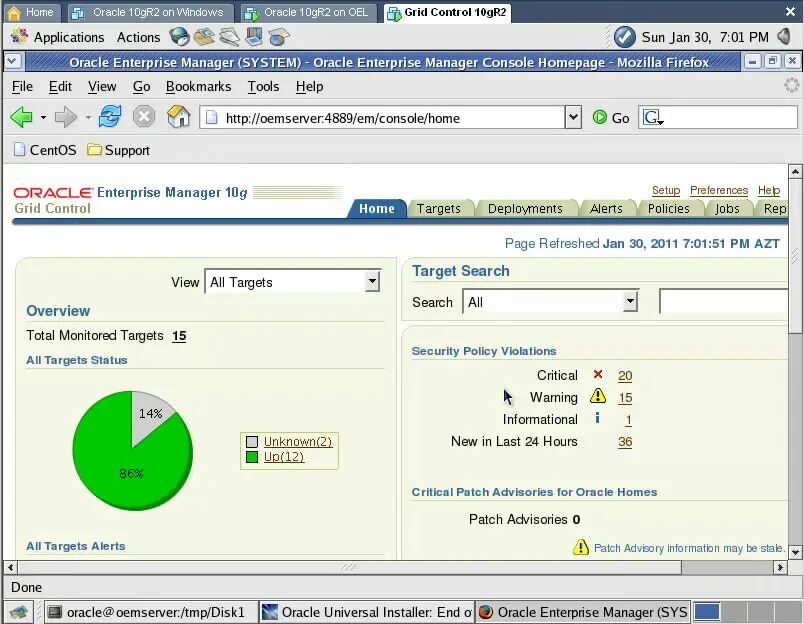Click the update notifier checkmark icon

coord(625,37)
